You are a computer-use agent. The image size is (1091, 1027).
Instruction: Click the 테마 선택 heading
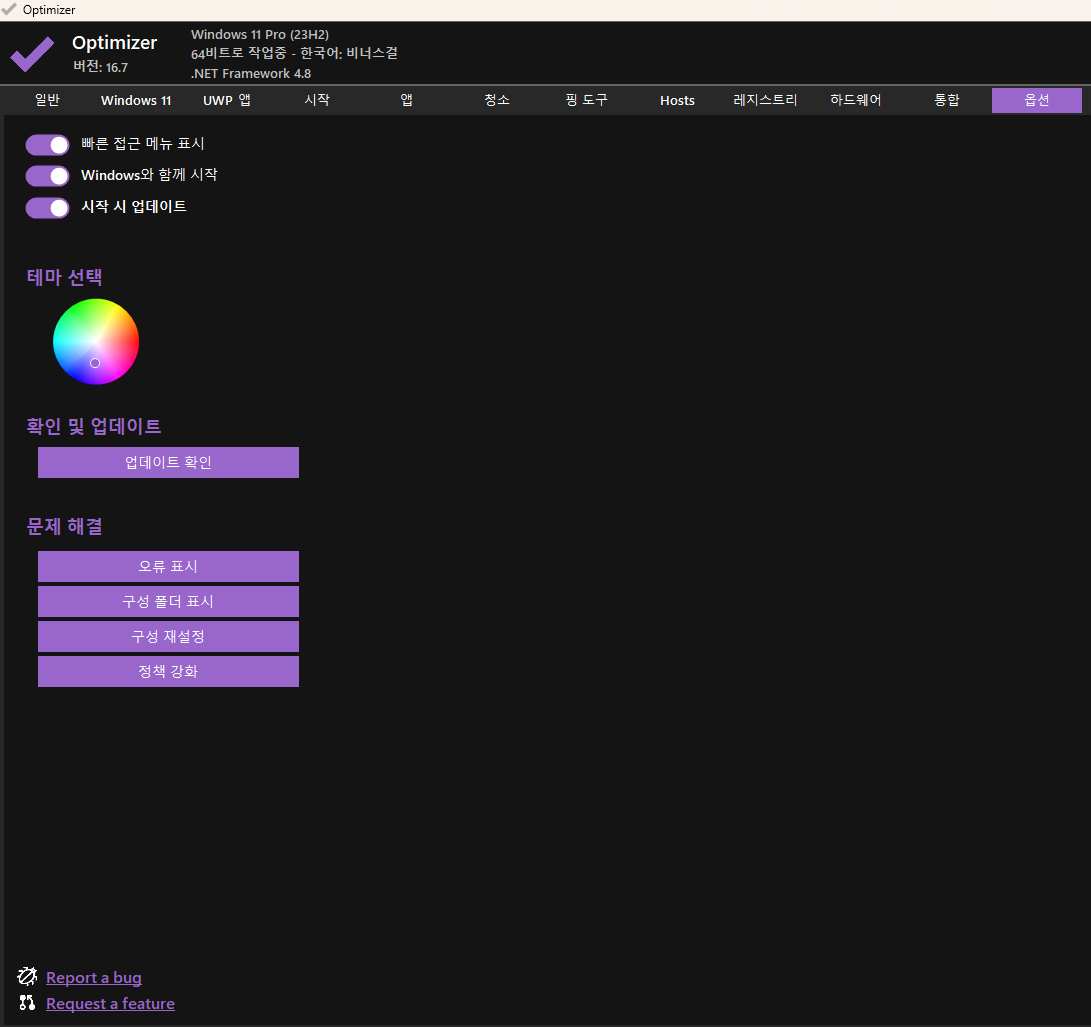pyautogui.click(x=65, y=277)
